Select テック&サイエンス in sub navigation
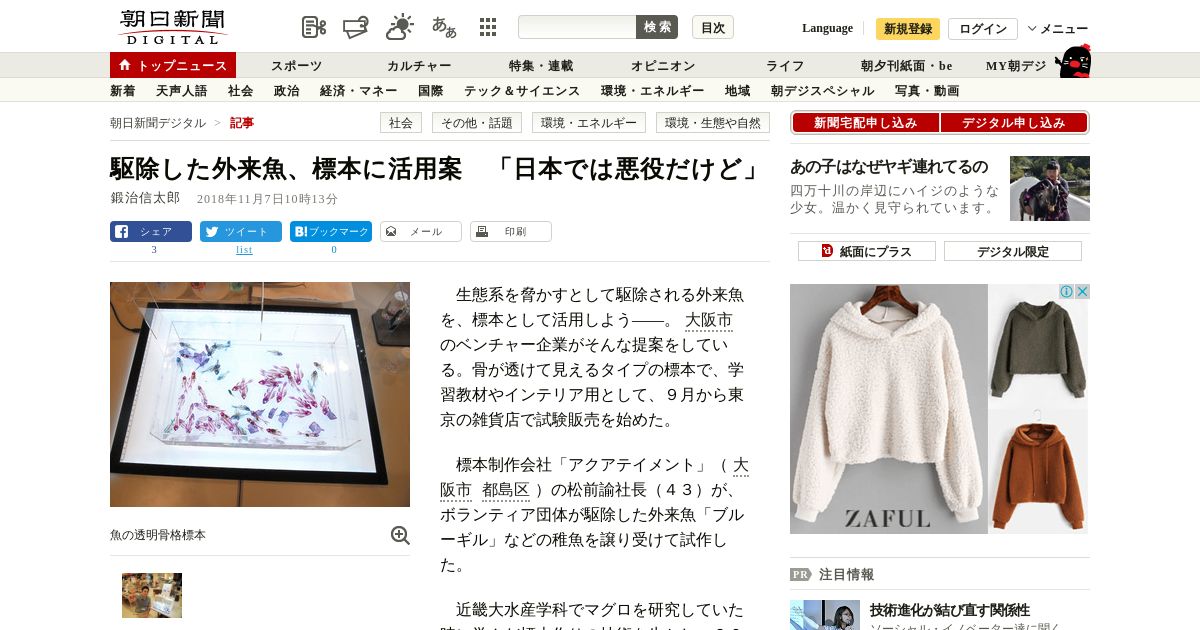1200x630 pixels. (522, 91)
